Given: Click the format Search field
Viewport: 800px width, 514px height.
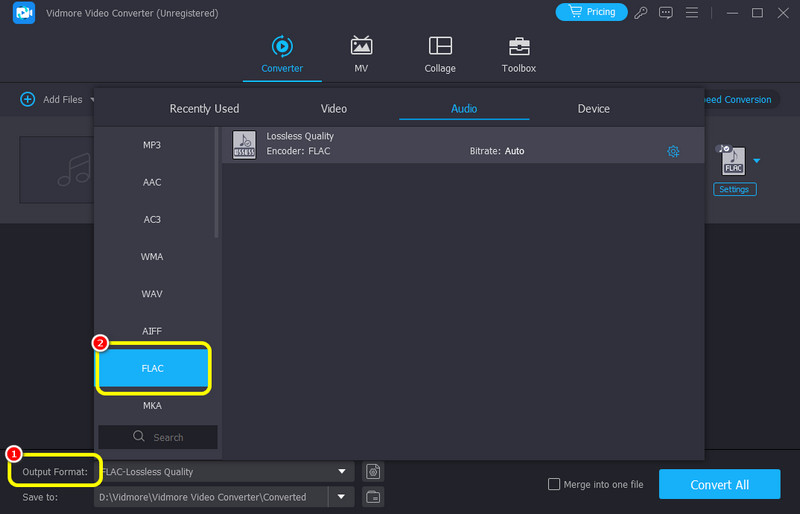Looking at the screenshot, I should pyautogui.click(x=158, y=437).
